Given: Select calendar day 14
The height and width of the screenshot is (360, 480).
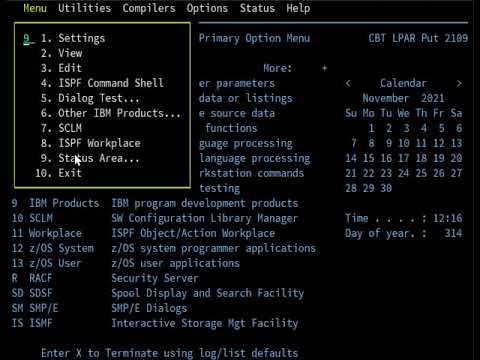Looking at the screenshot, I should click(351, 158).
